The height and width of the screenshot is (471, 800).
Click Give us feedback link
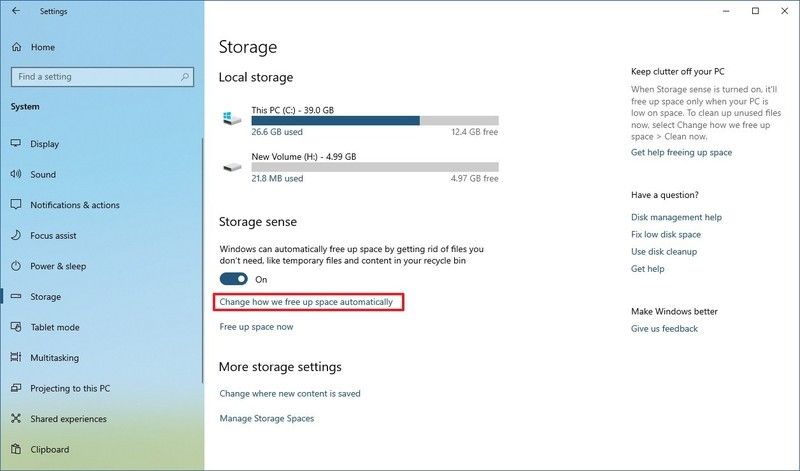[664, 329]
